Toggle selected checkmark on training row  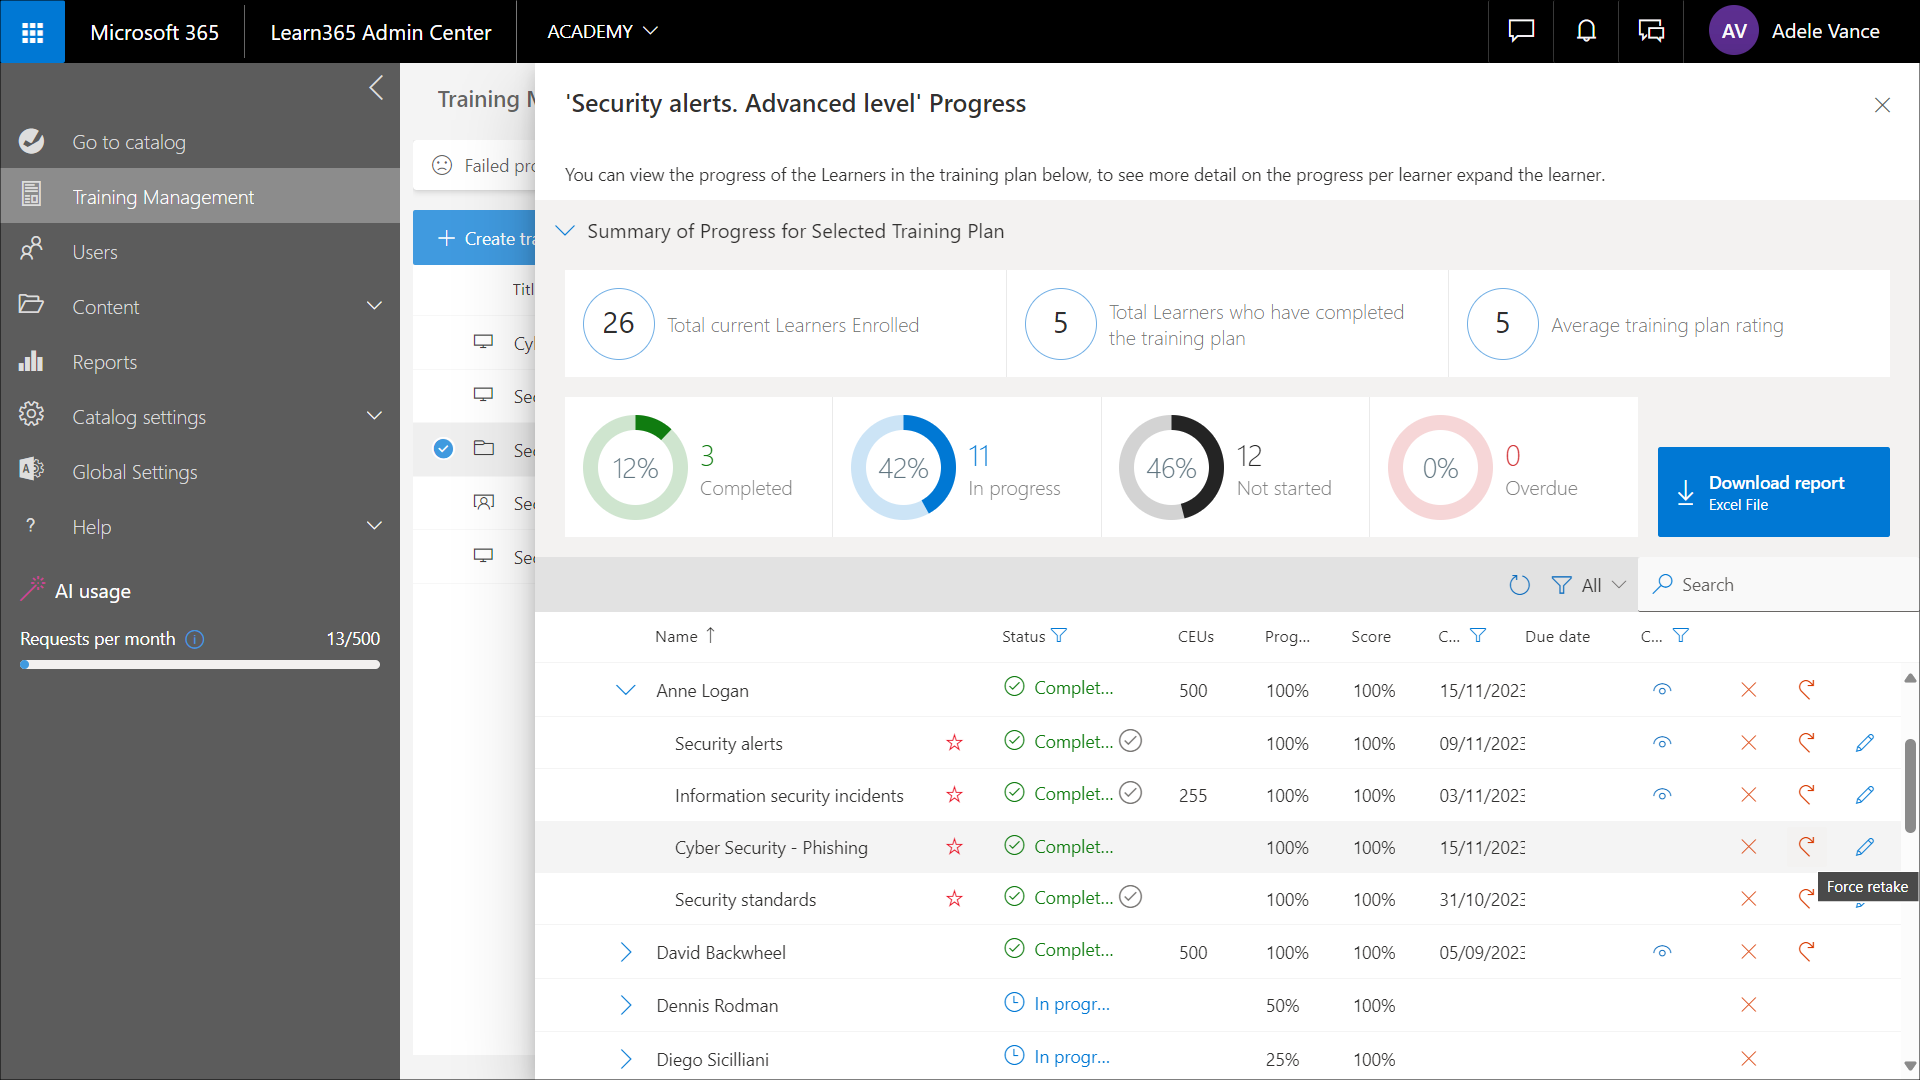click(443, 449)
